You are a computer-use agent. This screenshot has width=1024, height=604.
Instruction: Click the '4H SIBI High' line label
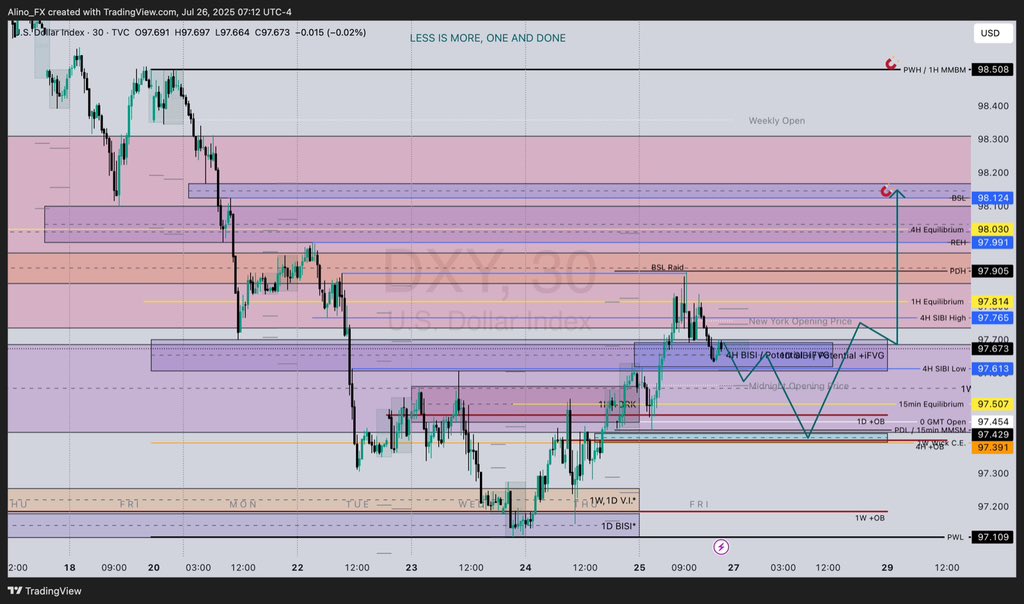[x=942, y=318]
